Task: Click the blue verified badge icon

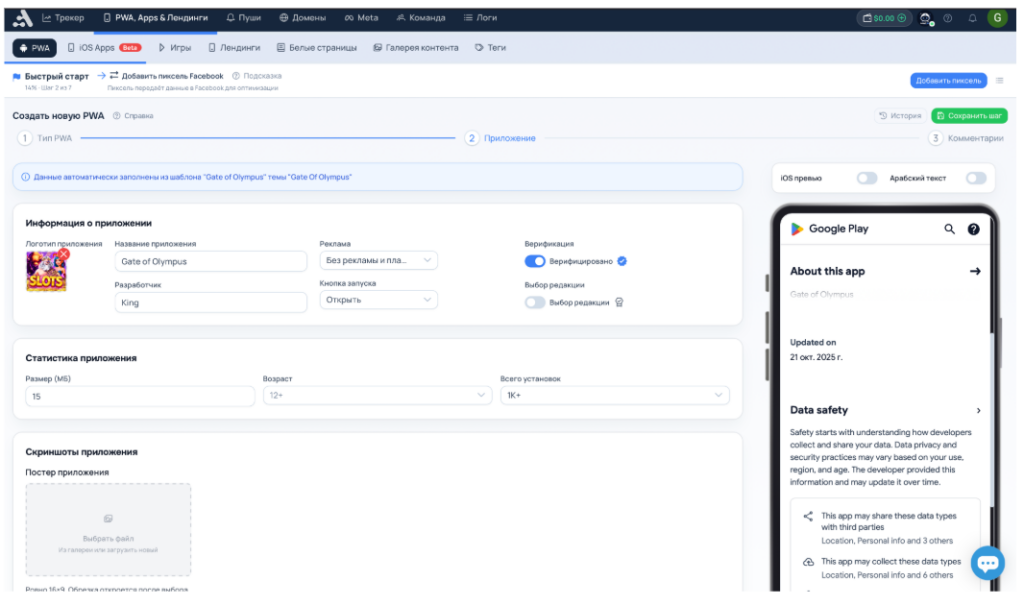Action: (x=622, y=261)
